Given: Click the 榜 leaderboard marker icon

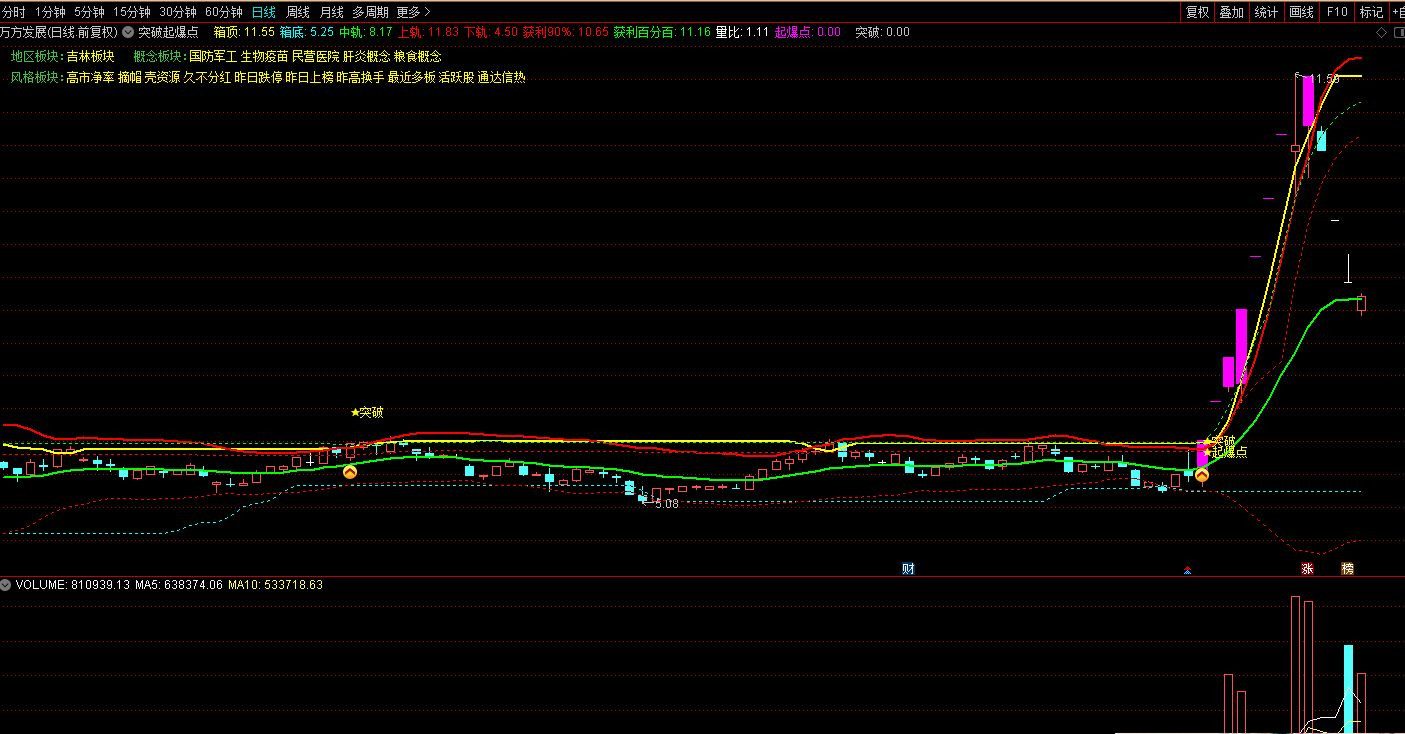Looking at the screenshot, I should pyautogui.click(x=1347, y=568).
